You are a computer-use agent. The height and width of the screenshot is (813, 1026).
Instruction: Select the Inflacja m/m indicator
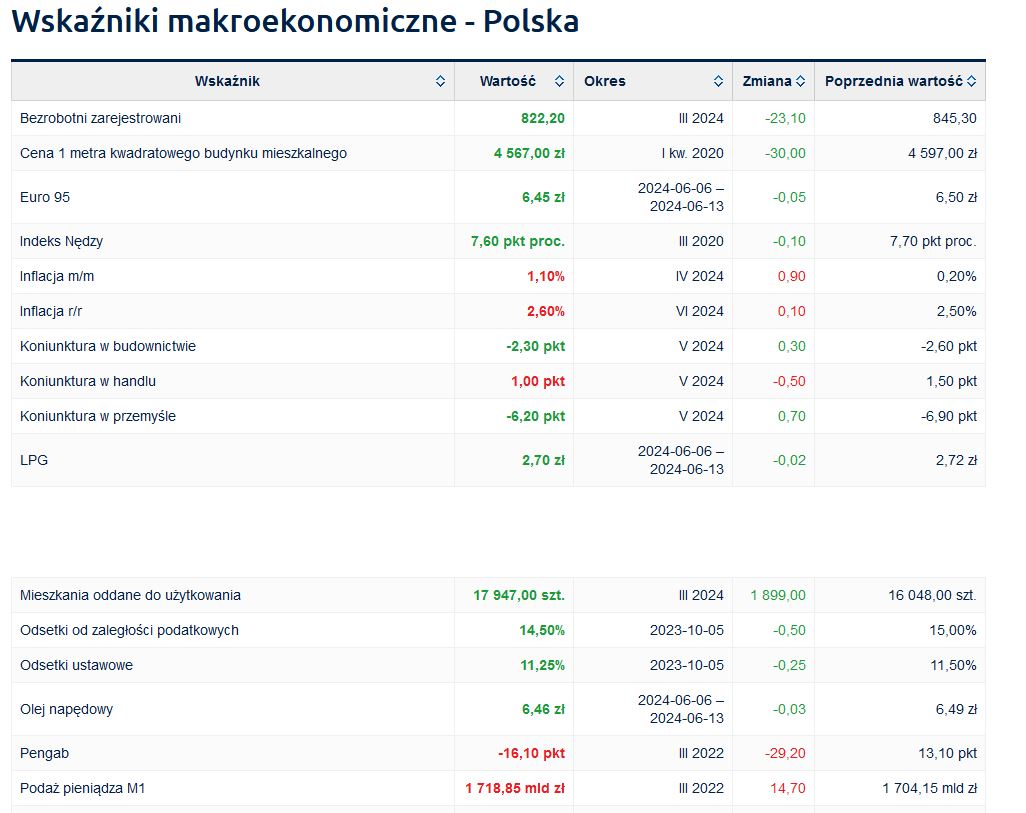coord(57,276)
